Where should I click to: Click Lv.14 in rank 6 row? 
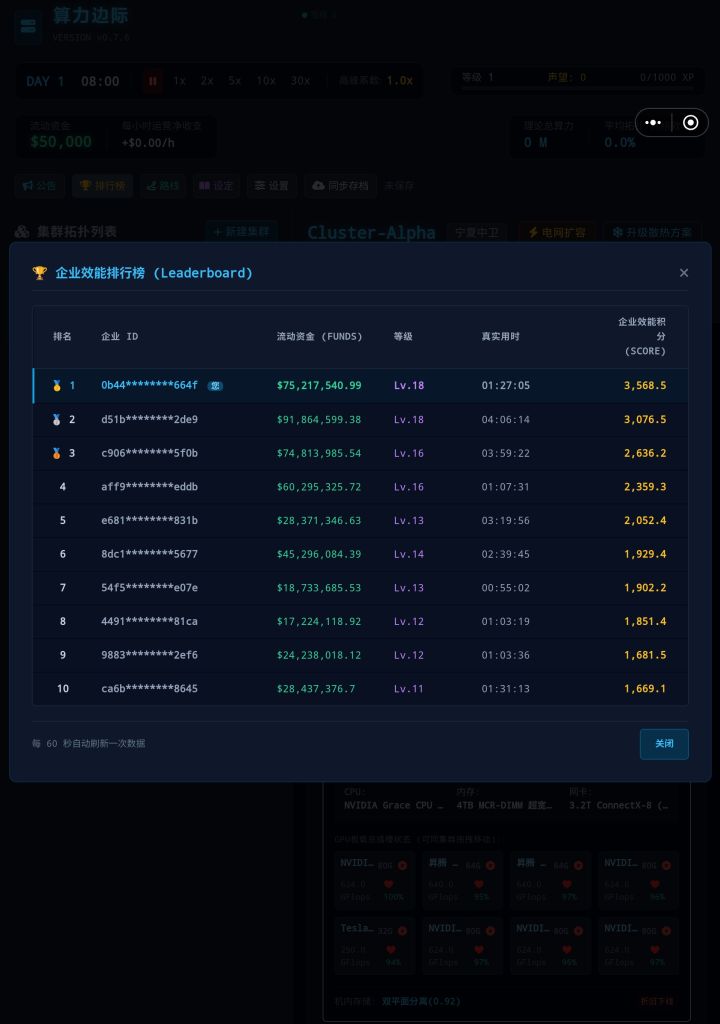point(408,554)
